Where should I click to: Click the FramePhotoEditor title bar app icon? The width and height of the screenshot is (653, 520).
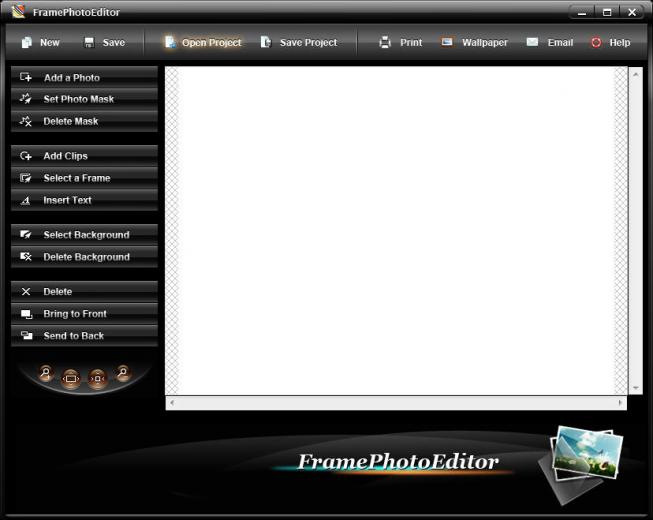click(x=18, y=11)
